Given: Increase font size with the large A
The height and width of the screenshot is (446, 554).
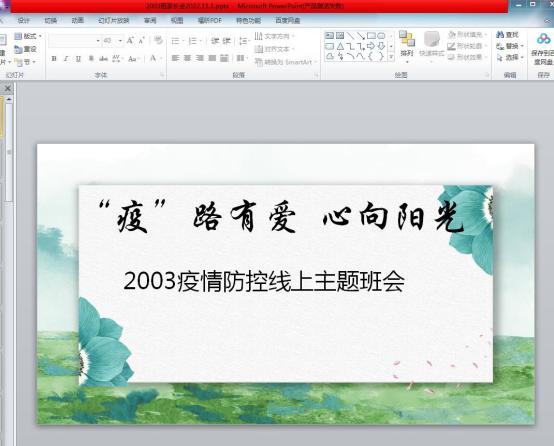Looking at the screenshot, I should point(130,41).
